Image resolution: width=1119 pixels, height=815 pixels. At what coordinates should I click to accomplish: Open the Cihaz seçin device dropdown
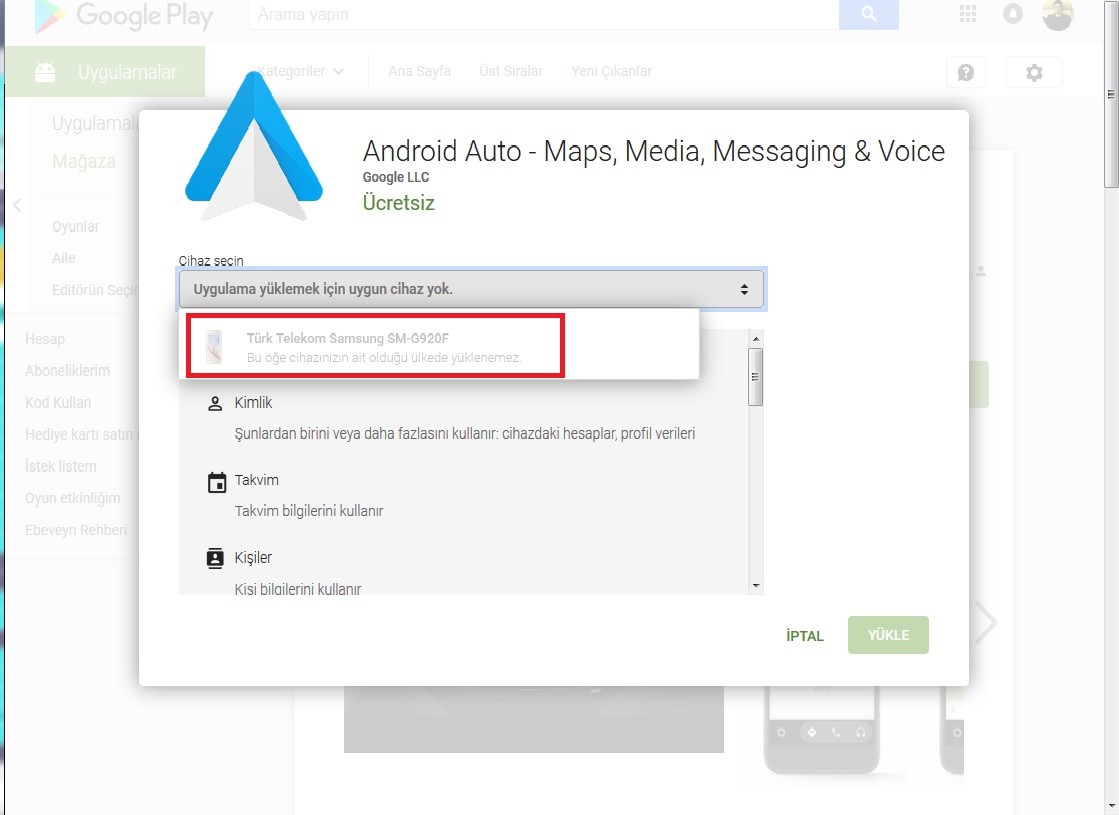click(x=471, y=289)
